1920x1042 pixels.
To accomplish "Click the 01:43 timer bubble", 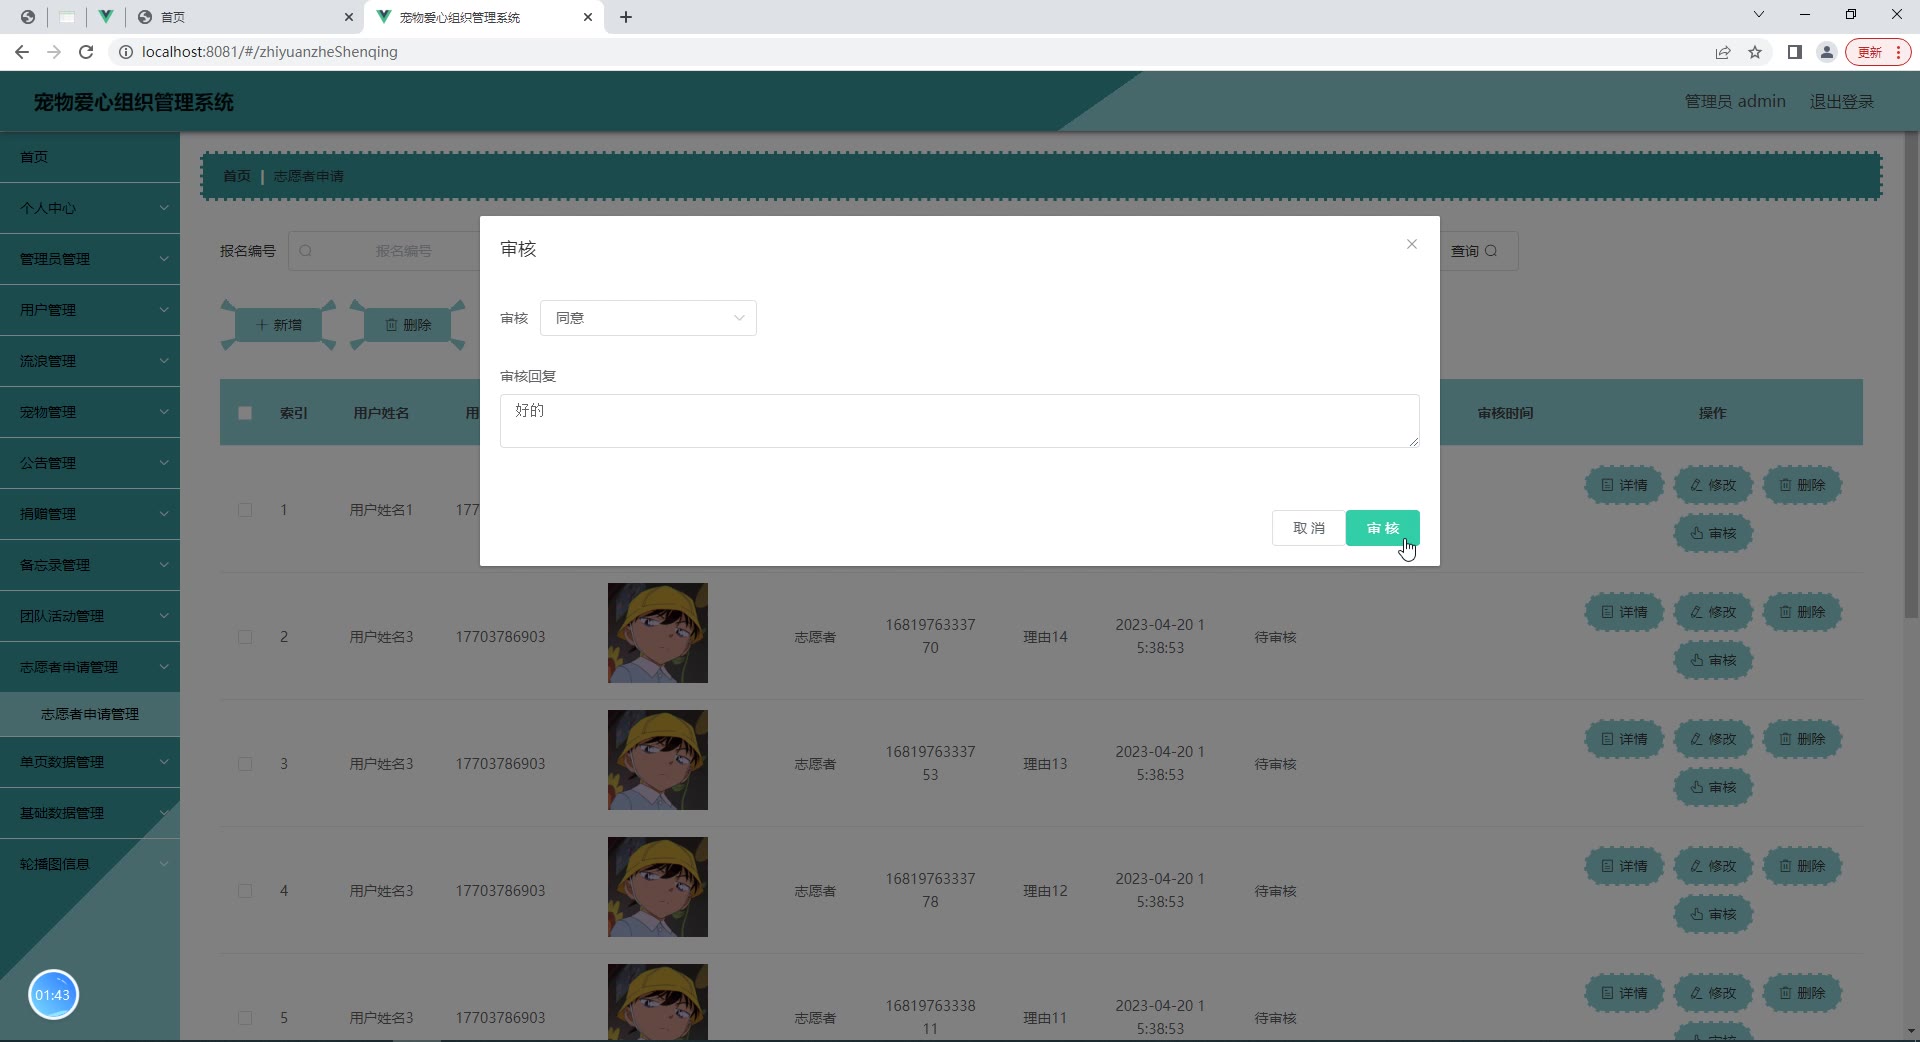I will [53, 995].
